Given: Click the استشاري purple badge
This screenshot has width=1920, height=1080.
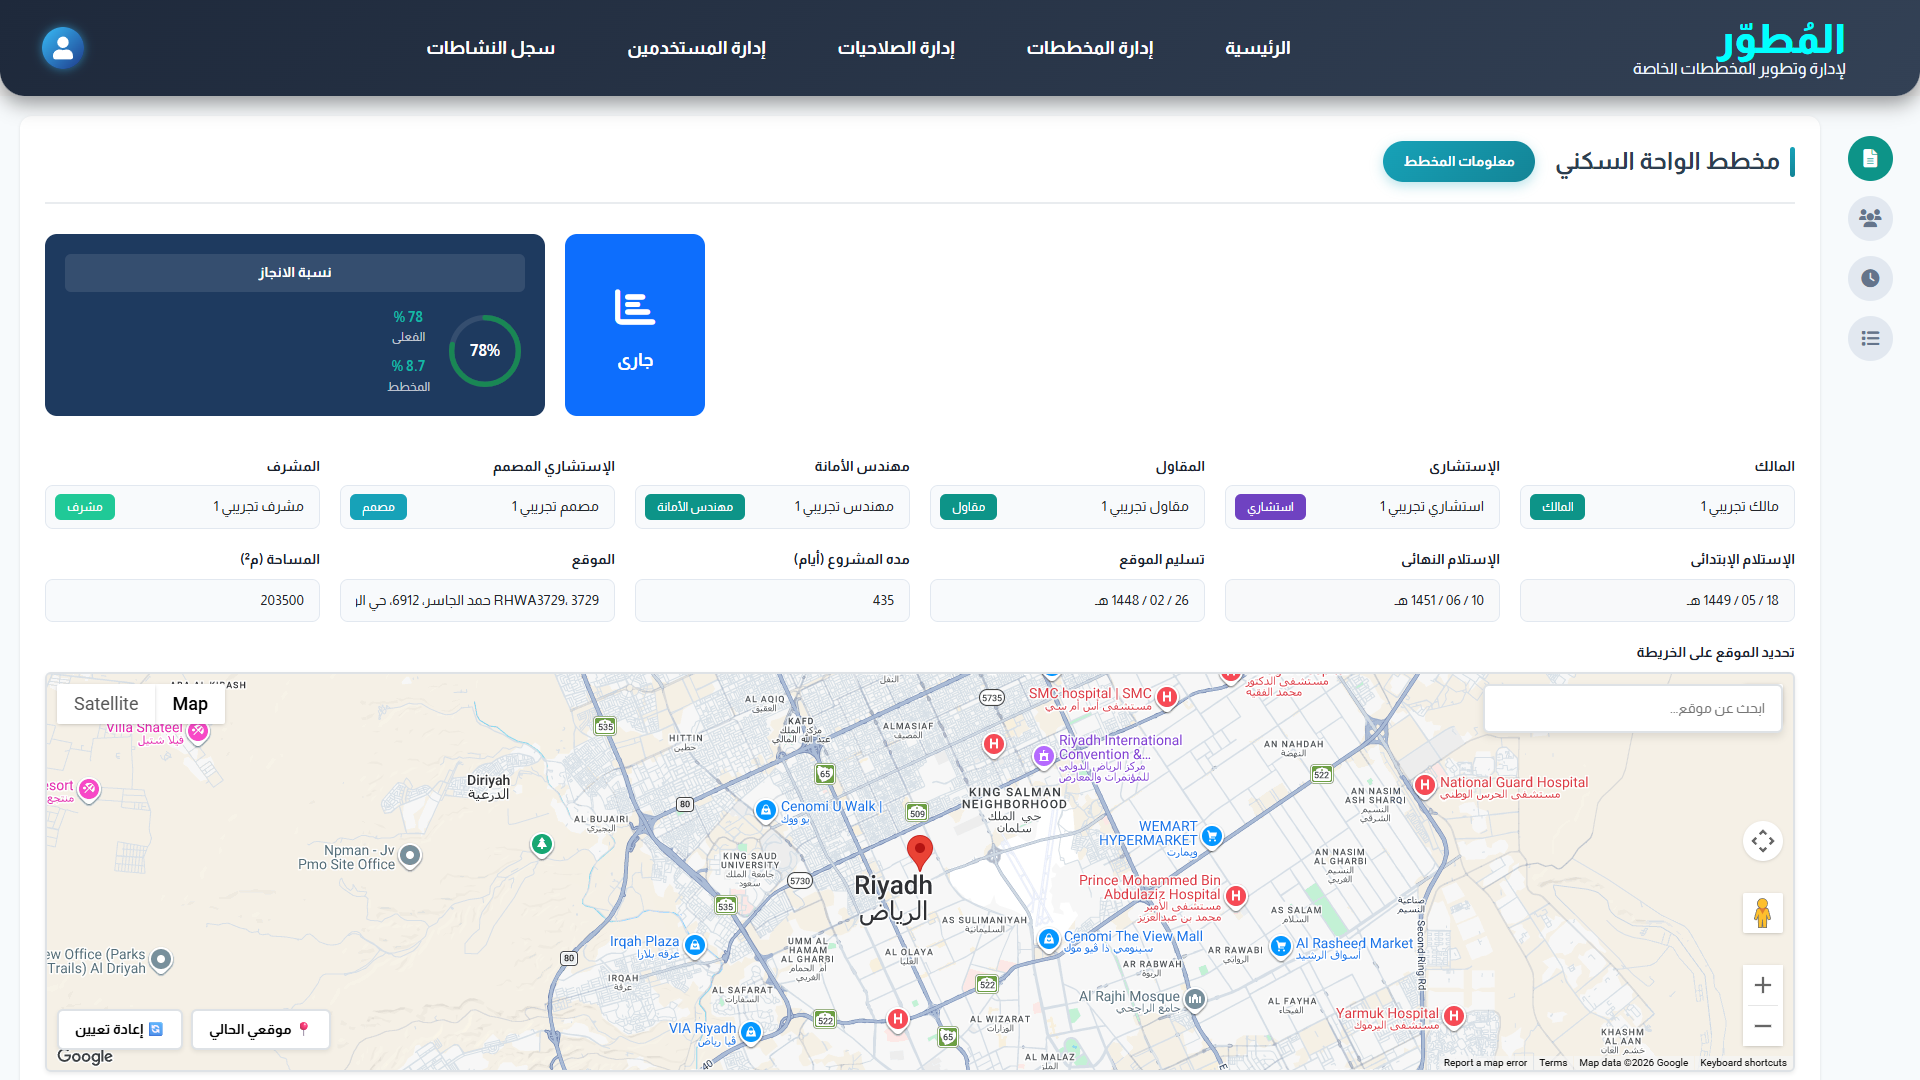Looking at the screenshot, I should point(1270,507).
